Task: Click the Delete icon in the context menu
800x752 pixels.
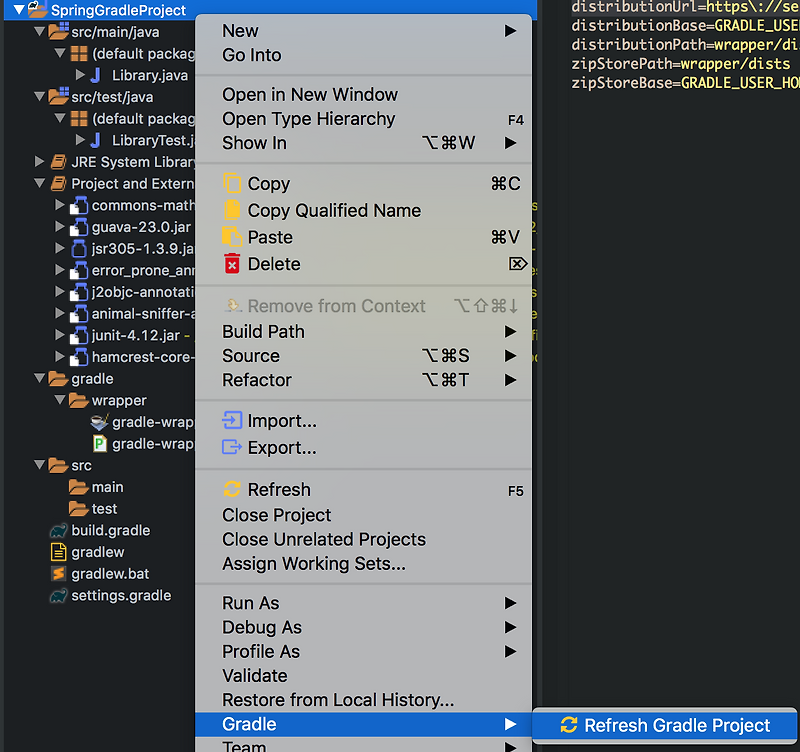Action: click(x=234, y=263)
